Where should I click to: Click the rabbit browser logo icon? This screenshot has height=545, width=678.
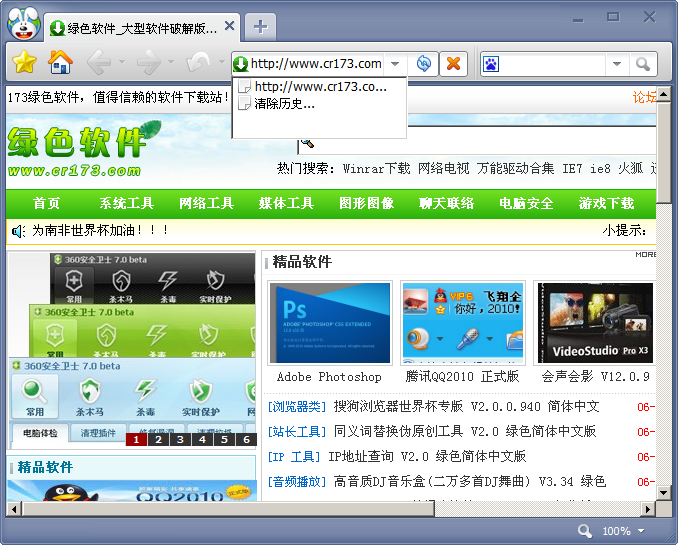[x=23, y=24]
